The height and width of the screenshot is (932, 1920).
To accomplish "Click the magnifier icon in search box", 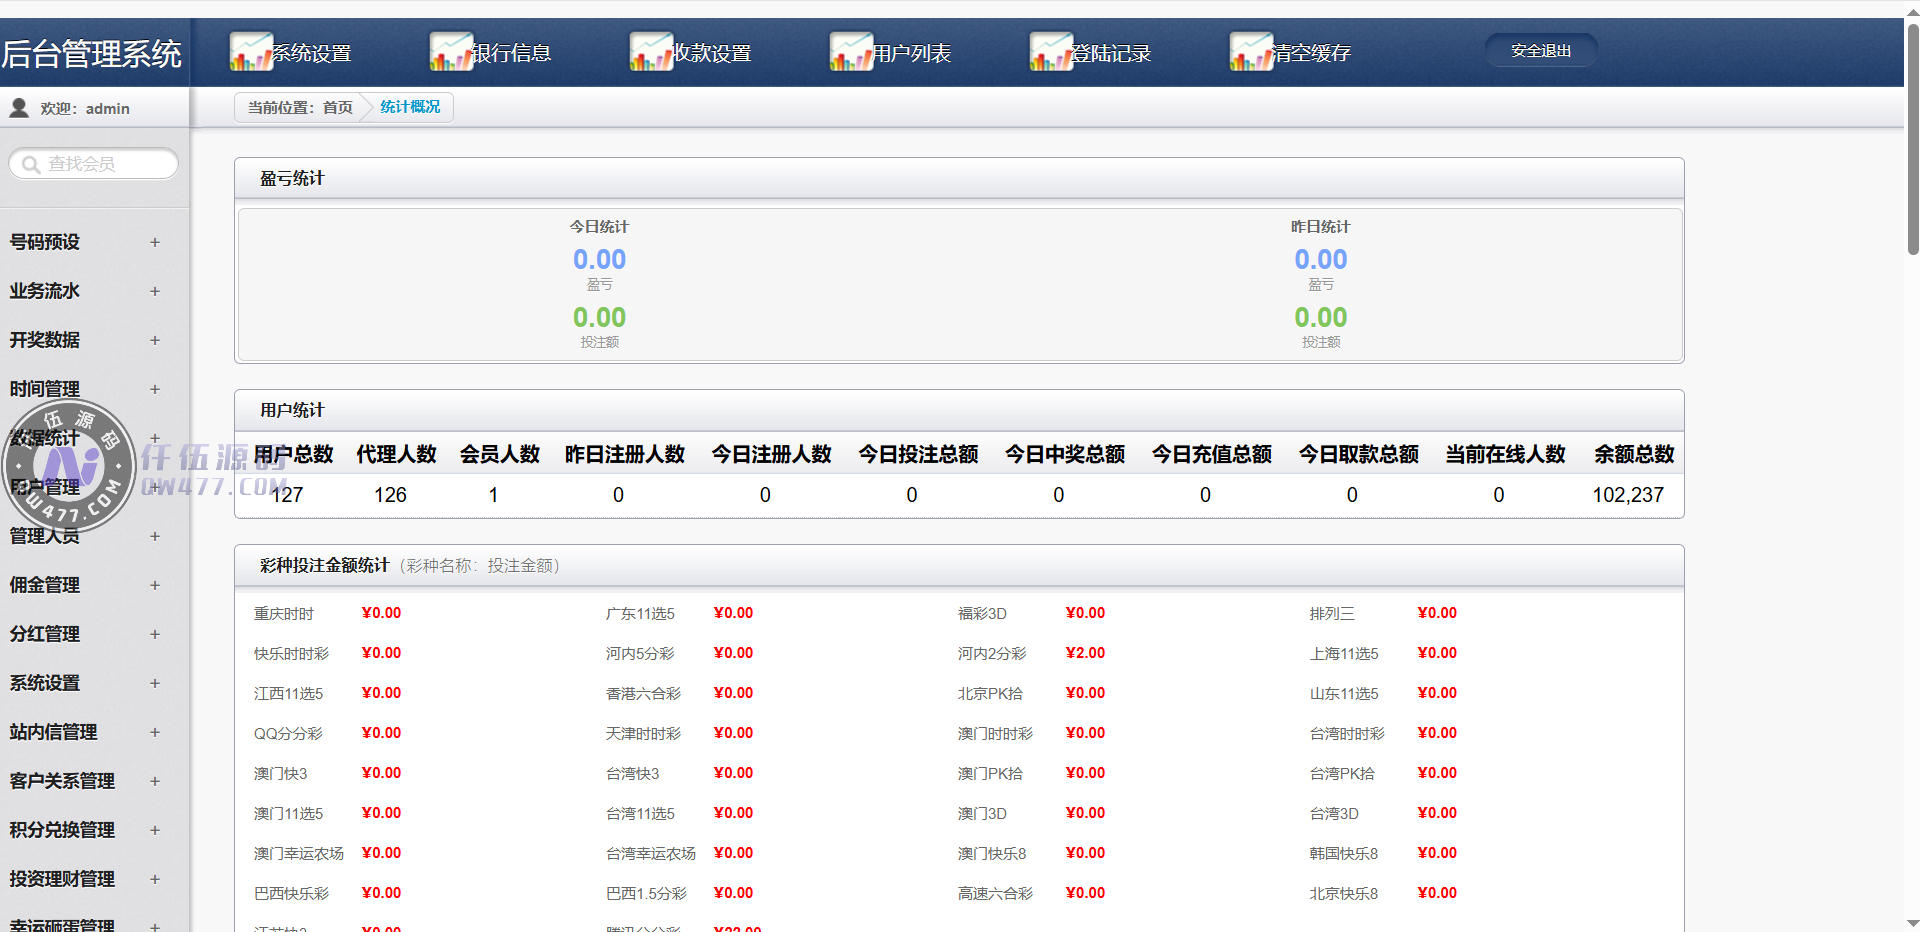I will pos(31,164).
